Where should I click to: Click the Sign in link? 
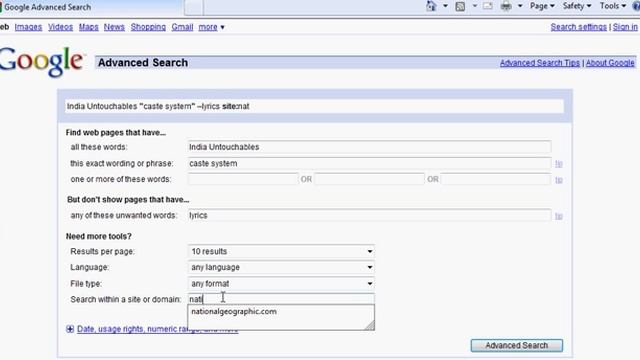point(625,27)
